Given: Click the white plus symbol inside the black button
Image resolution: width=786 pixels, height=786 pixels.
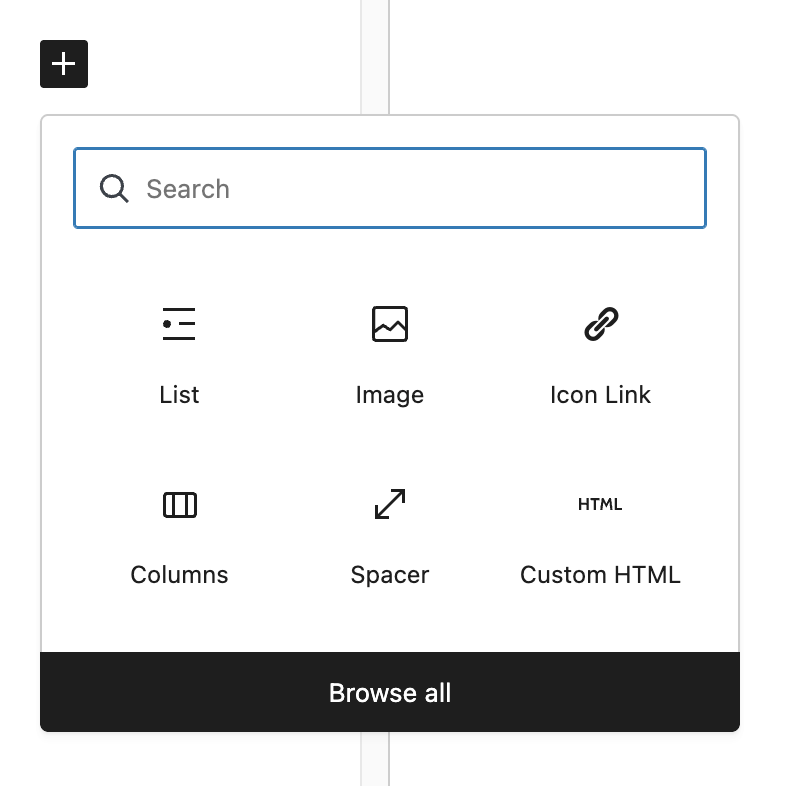Looking at the screenshot, I should [64, 64].
